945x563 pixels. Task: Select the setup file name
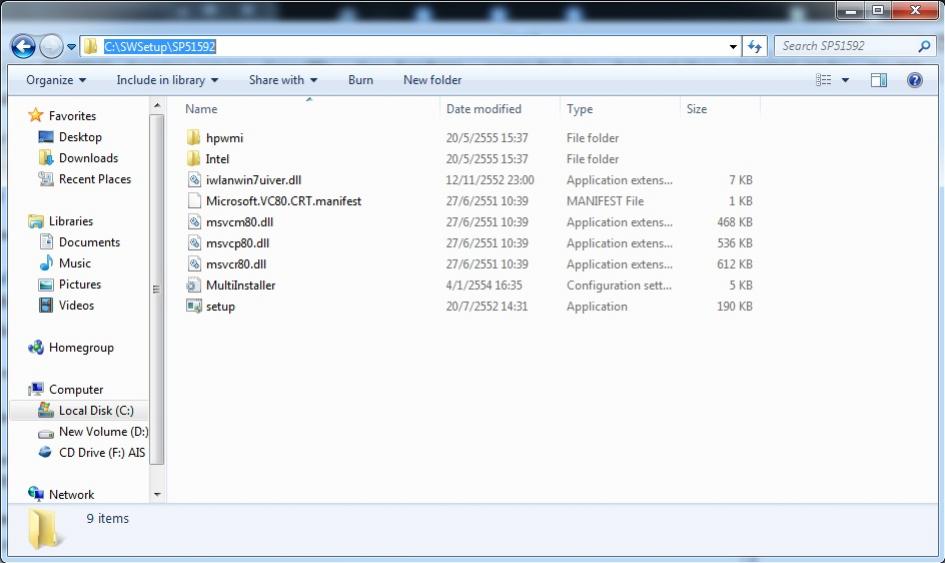[221, 307]
